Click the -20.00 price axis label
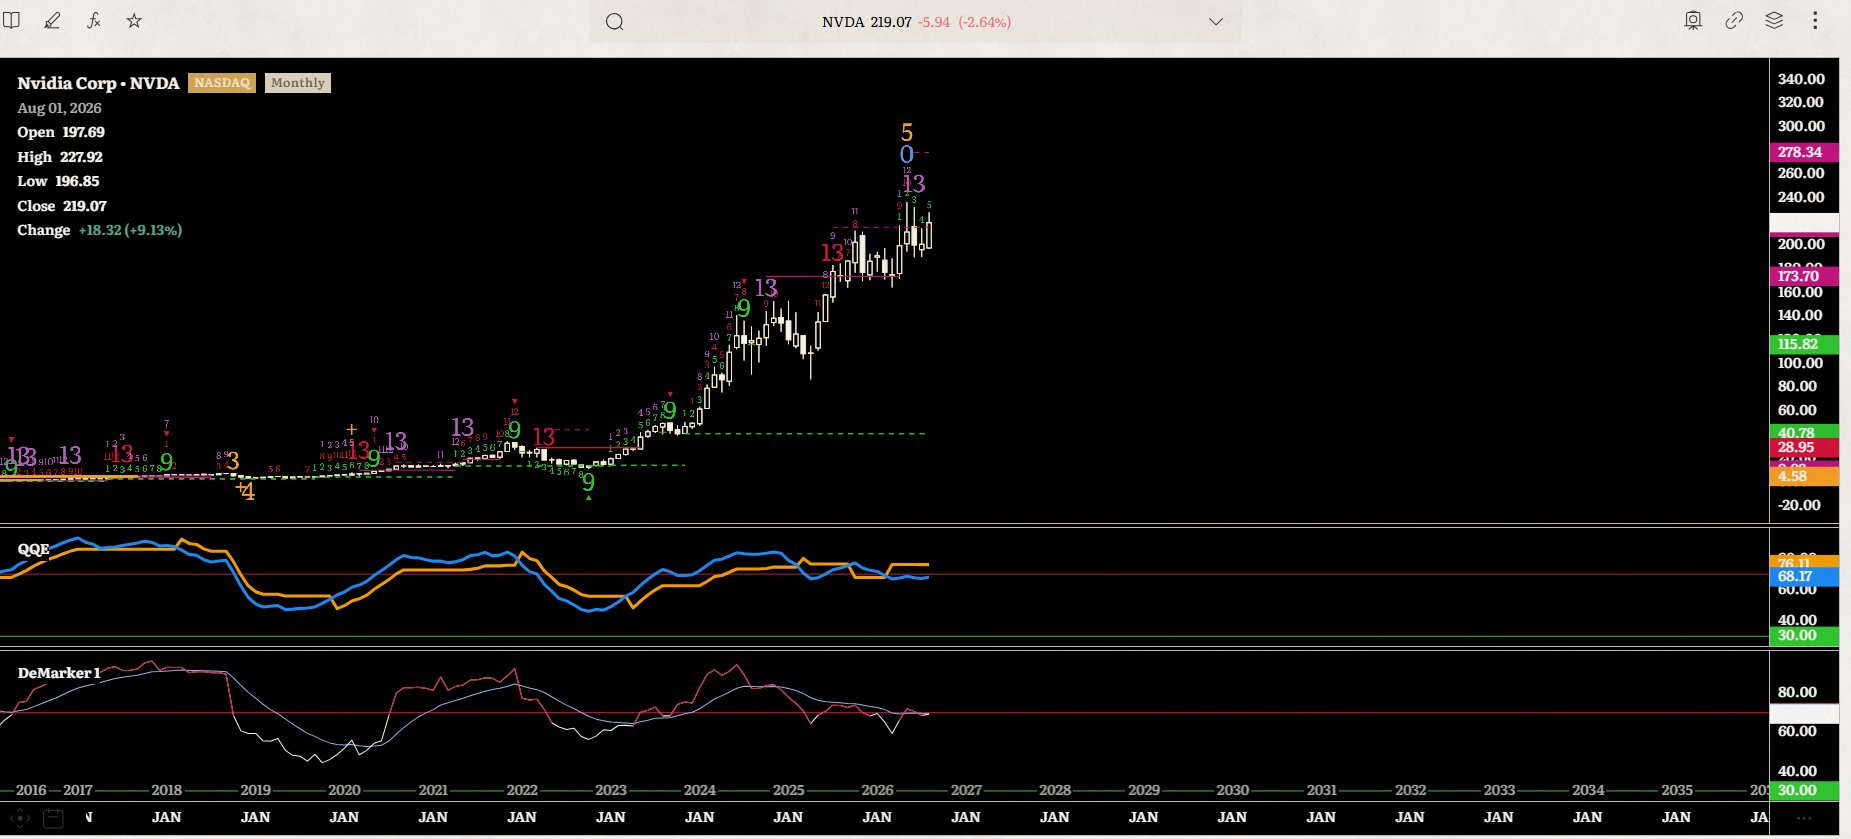 pyautogui.click(x=1799, y=505)
